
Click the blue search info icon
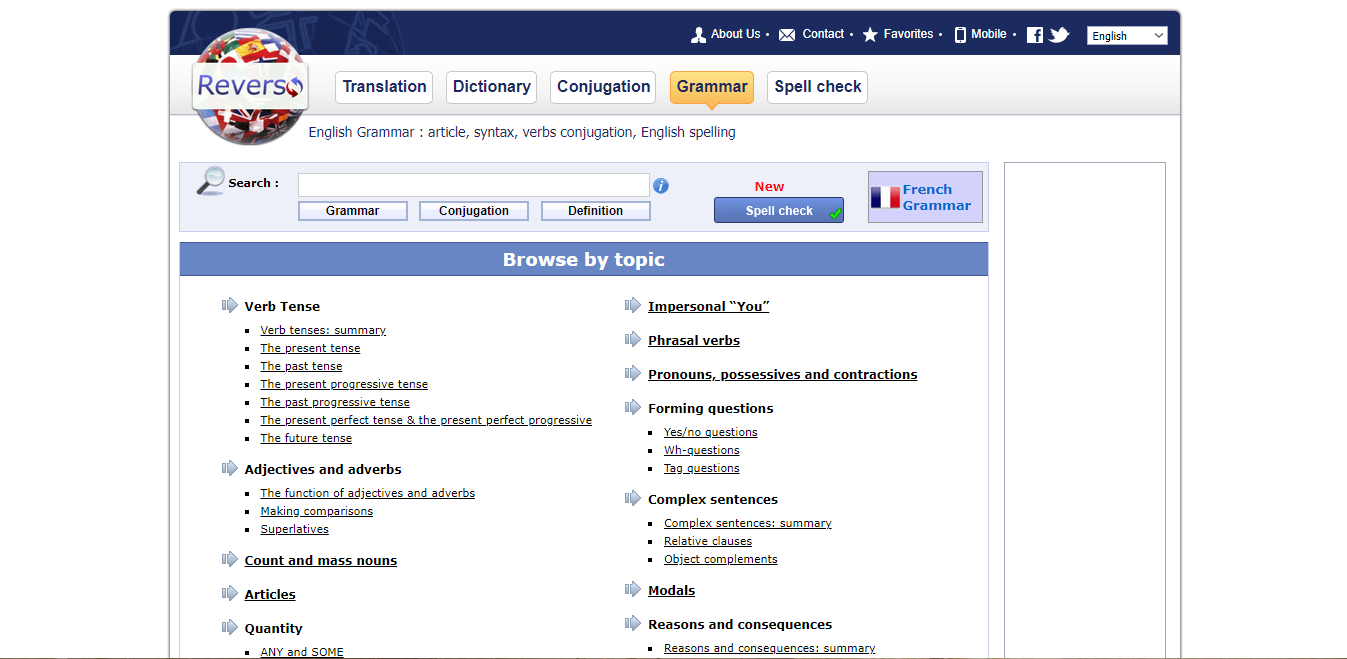(x=661, y=186)
